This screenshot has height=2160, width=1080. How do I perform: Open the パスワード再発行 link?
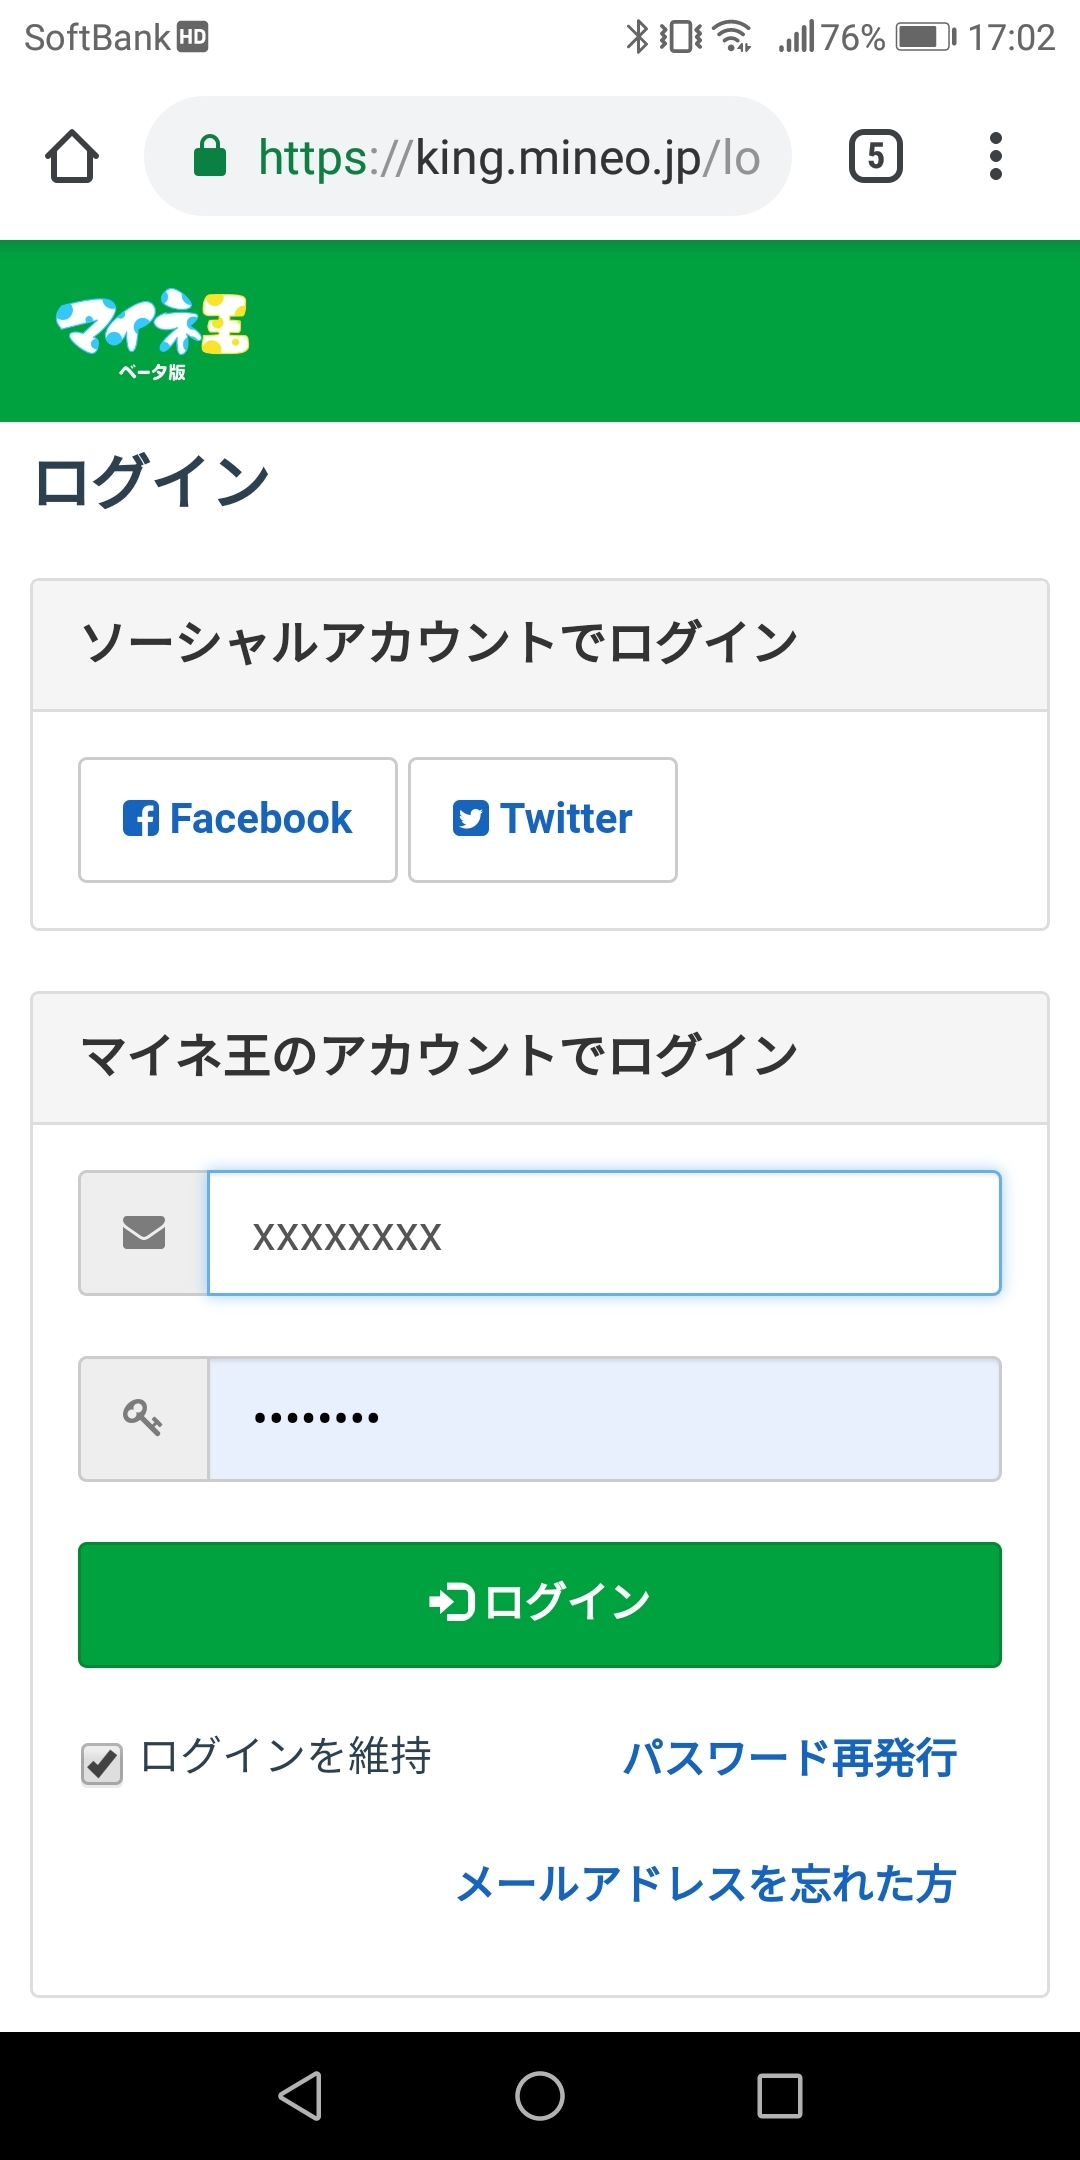pos(790,1758)
